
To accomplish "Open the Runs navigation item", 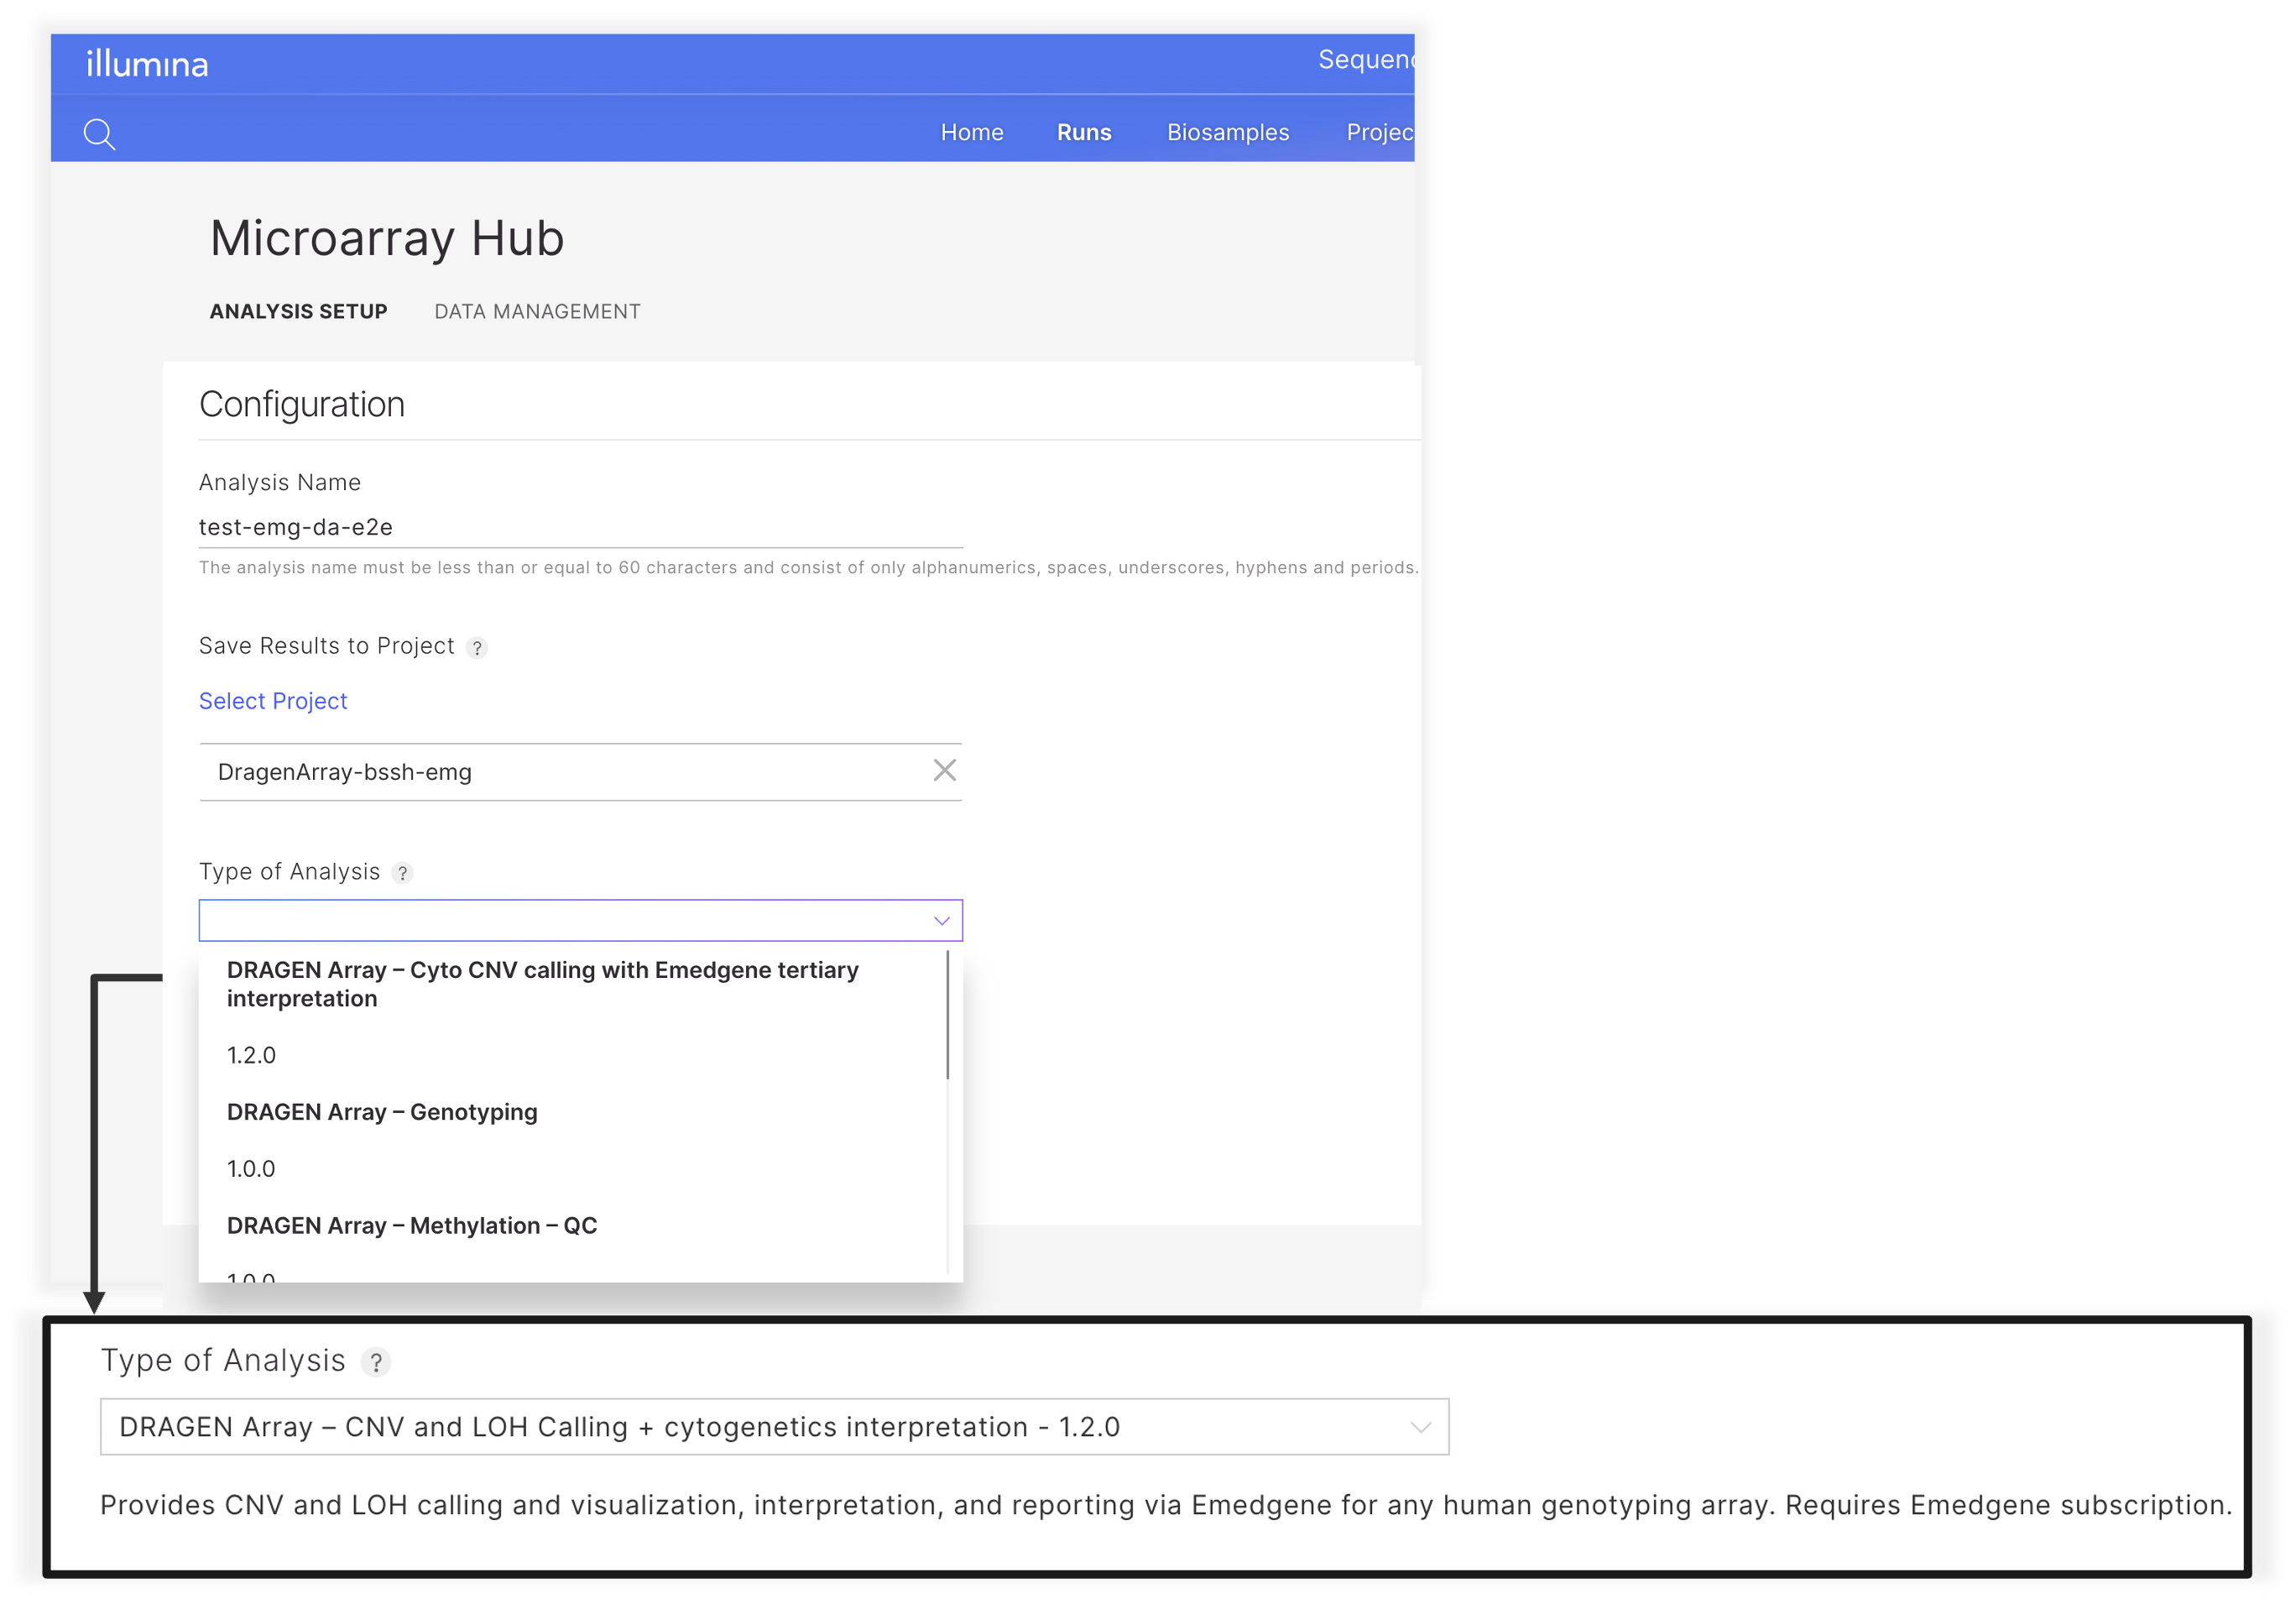I will [1084, 132].
